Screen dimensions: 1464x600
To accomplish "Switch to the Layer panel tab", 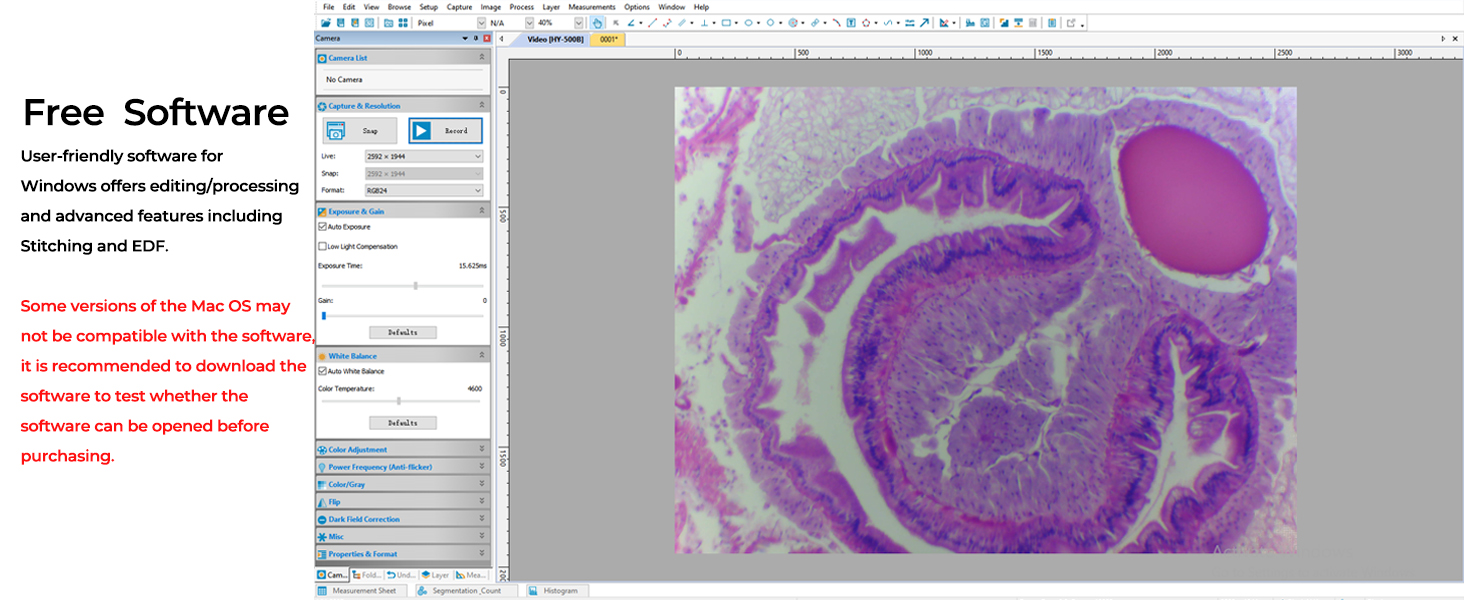I will (436, 575).
